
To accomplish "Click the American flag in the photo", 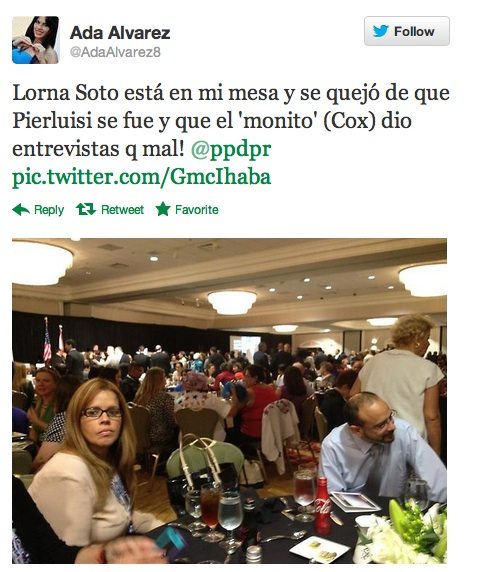I will pyautogui.click(x=47, y=341).
